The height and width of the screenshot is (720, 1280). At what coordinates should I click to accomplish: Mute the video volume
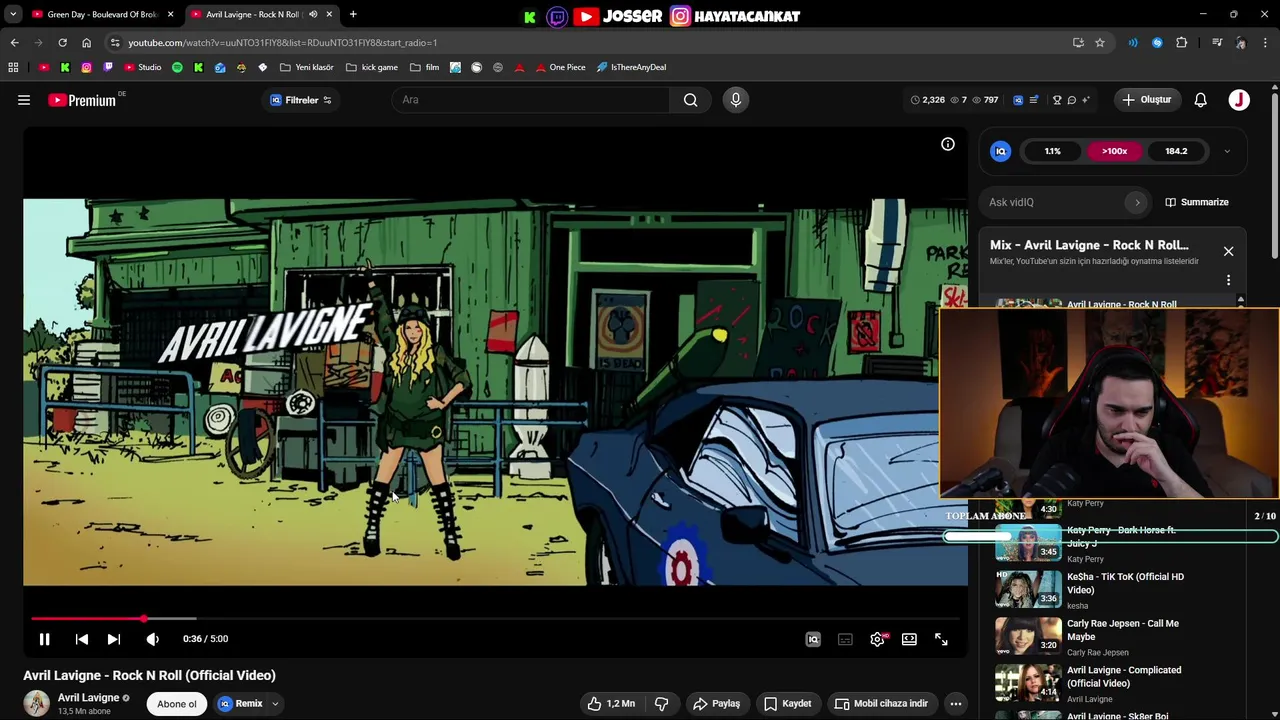152,639
